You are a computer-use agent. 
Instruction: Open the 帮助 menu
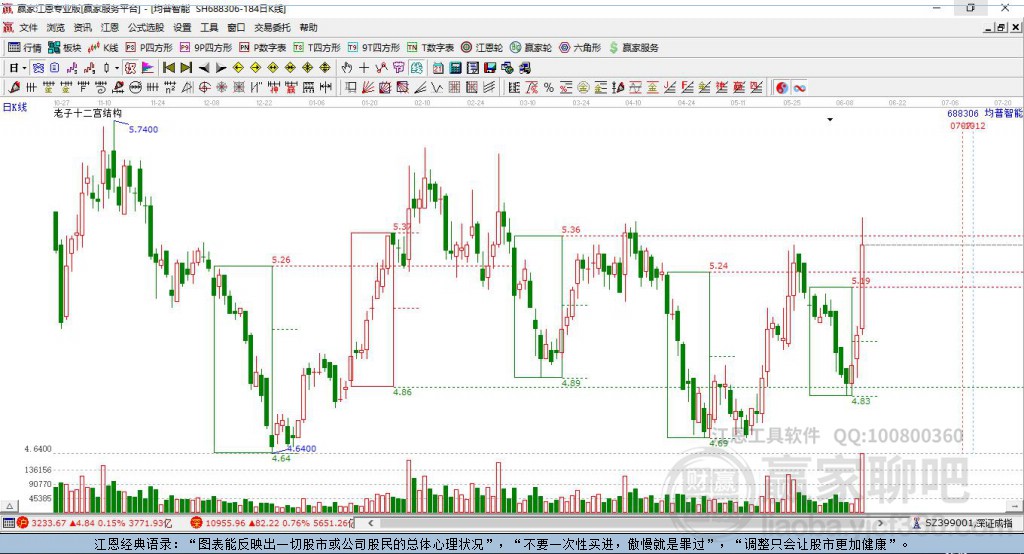point(308,27)
